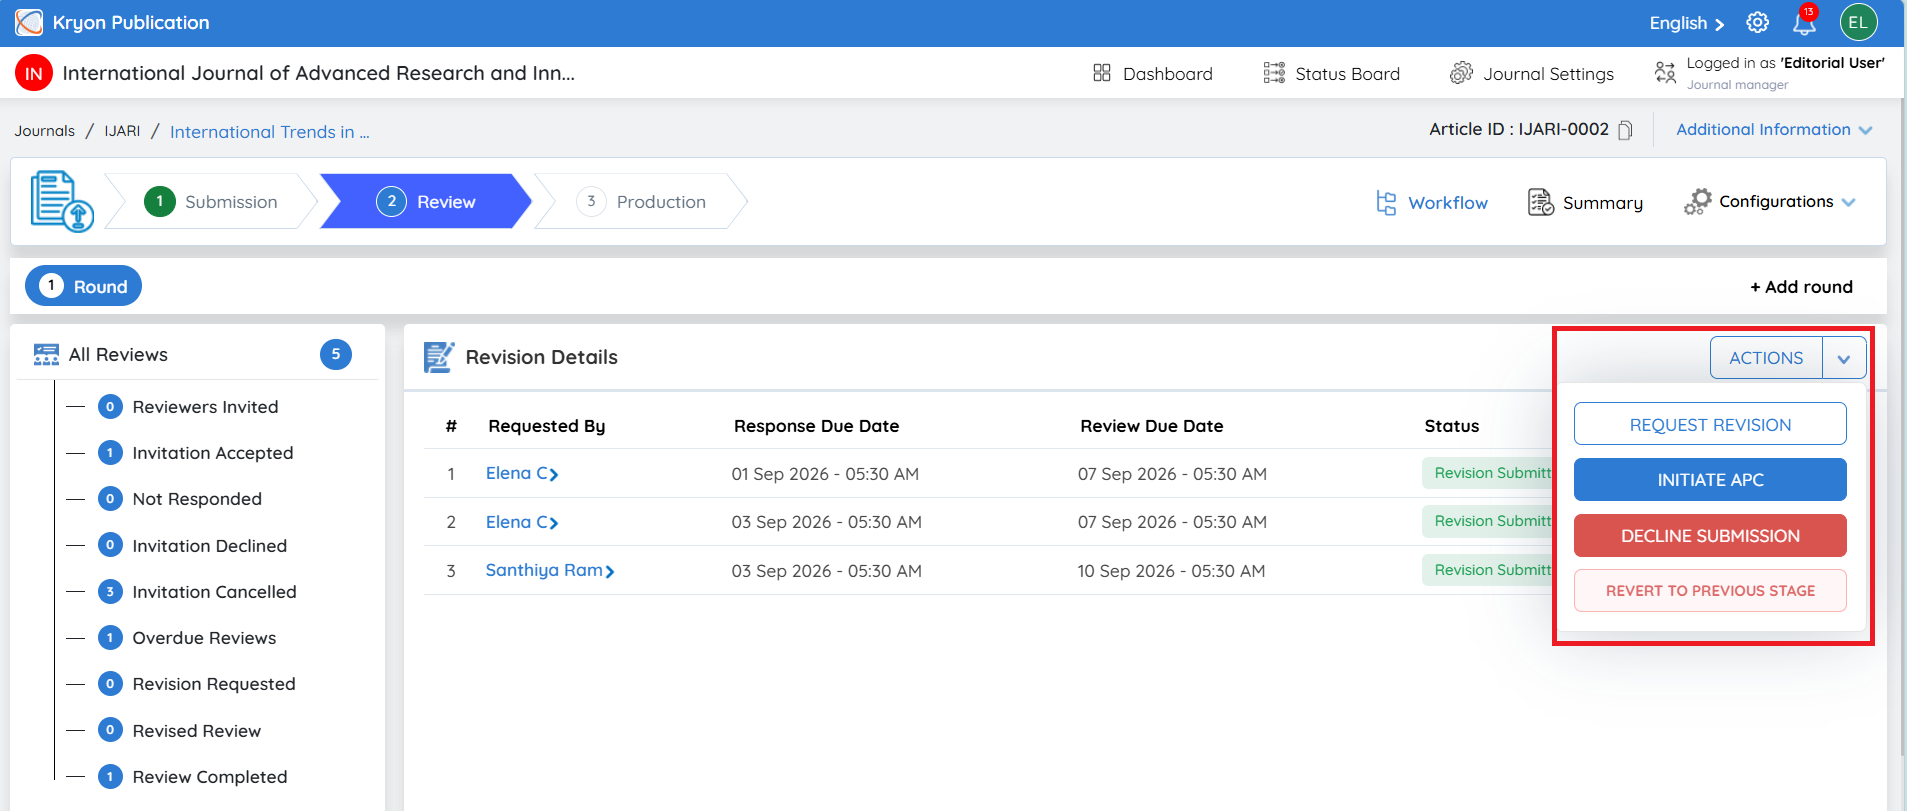Screen dimensions: 1907x811
Task: Copy Article ID using clipboard icon
Action: [x=1625, y=130]
